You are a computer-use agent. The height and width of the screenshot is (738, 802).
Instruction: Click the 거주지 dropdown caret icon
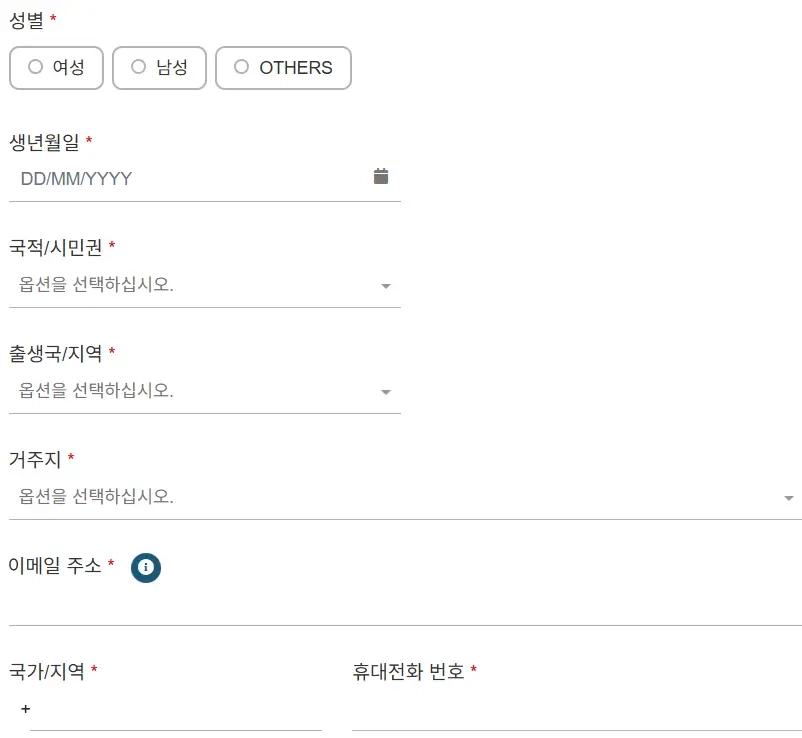point(788,496)
